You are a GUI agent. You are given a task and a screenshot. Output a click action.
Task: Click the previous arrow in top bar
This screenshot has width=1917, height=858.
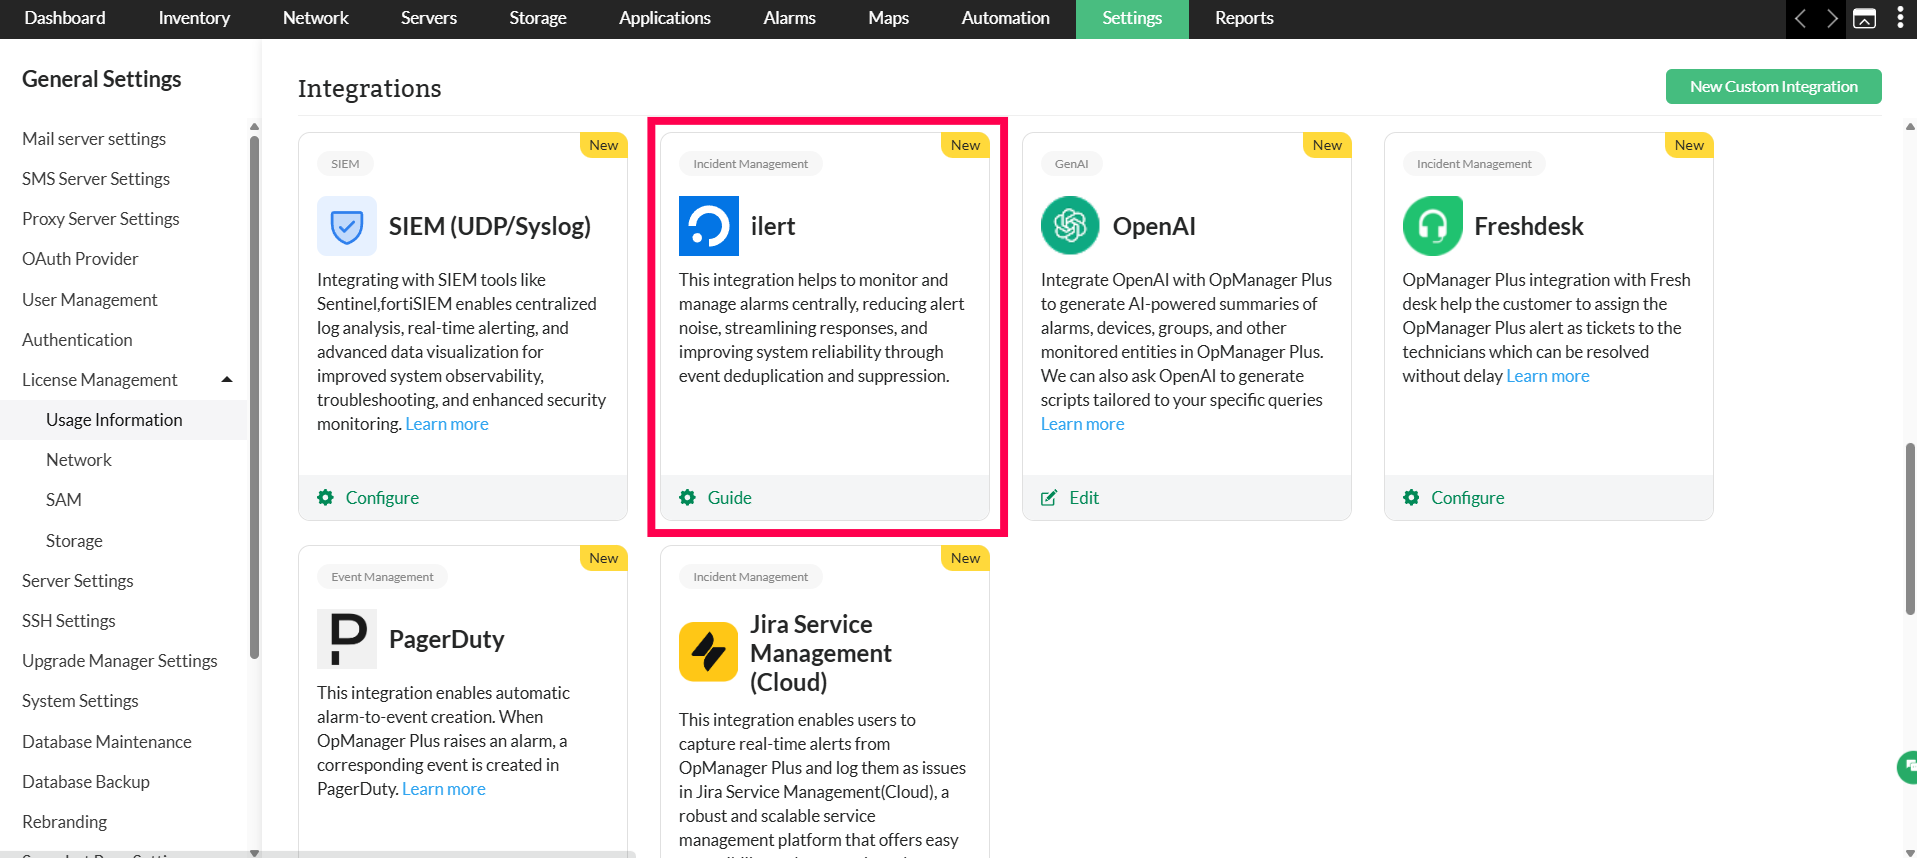(1800, 19)
